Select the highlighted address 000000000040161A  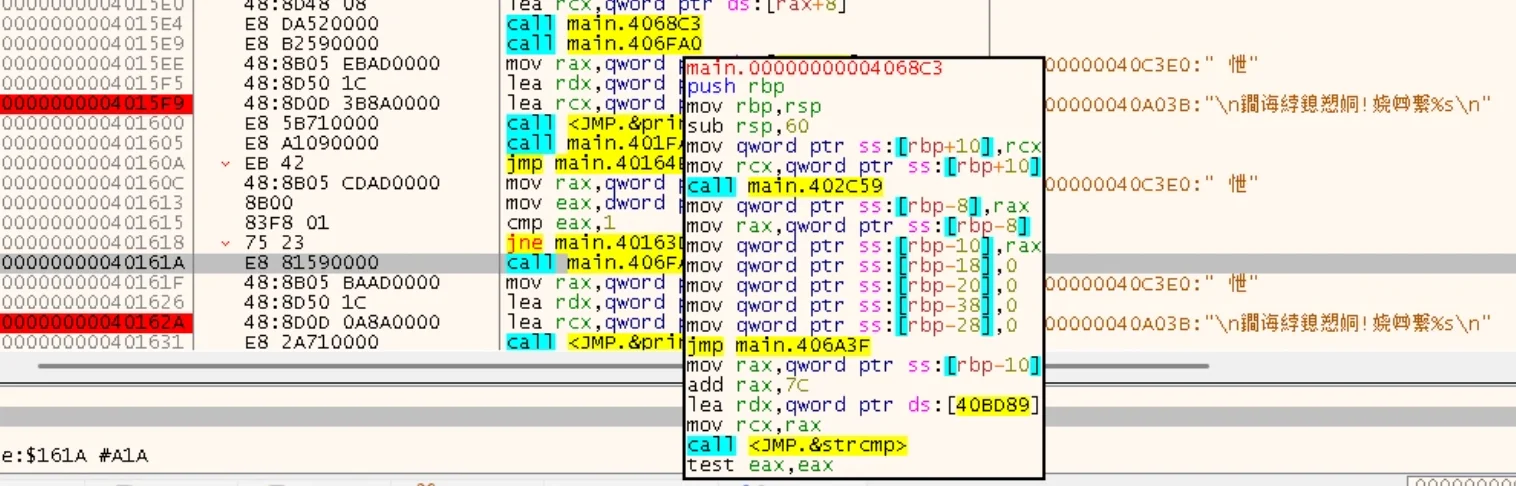(x=92, y=263)
